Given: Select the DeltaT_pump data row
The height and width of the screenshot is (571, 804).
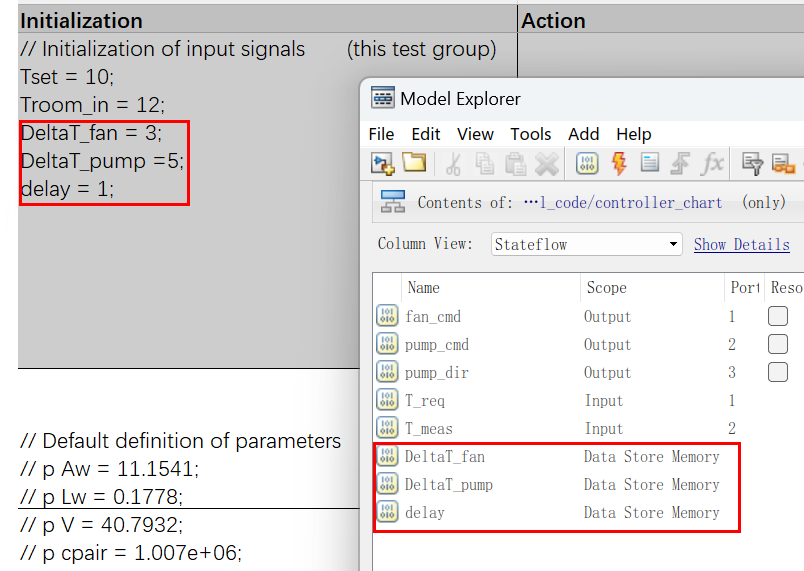Looking at the screenshot, I should [x=448, y=484].
